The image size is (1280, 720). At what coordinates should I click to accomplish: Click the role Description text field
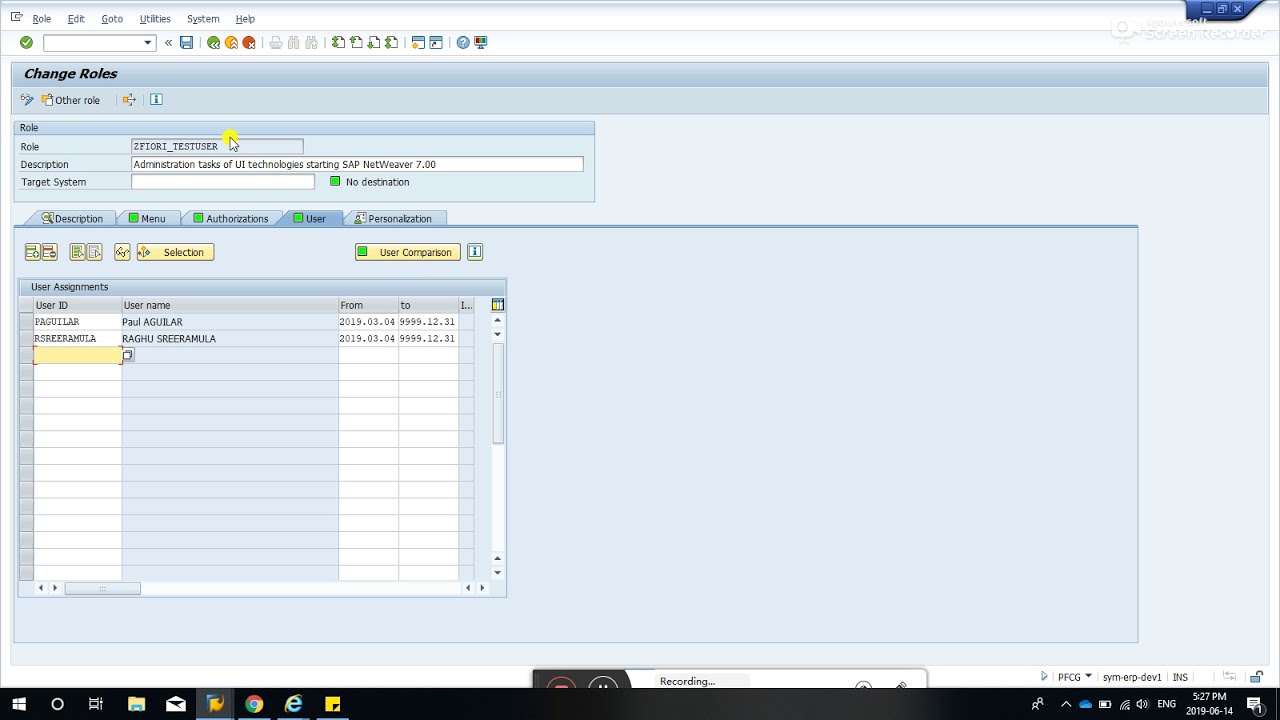[357, 164]
